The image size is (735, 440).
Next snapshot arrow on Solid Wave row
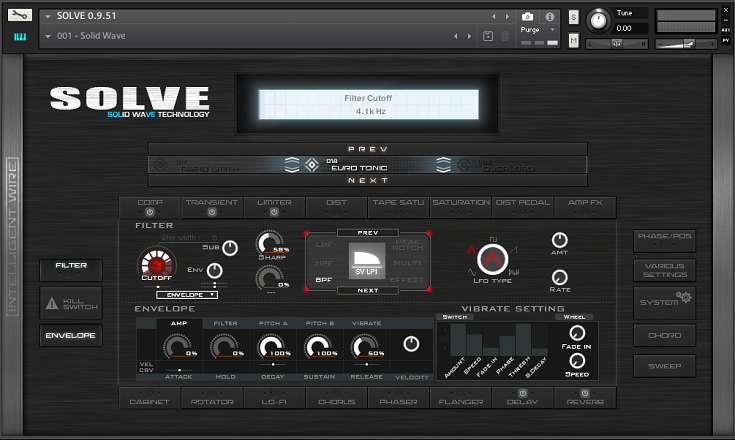click(469, 36)
